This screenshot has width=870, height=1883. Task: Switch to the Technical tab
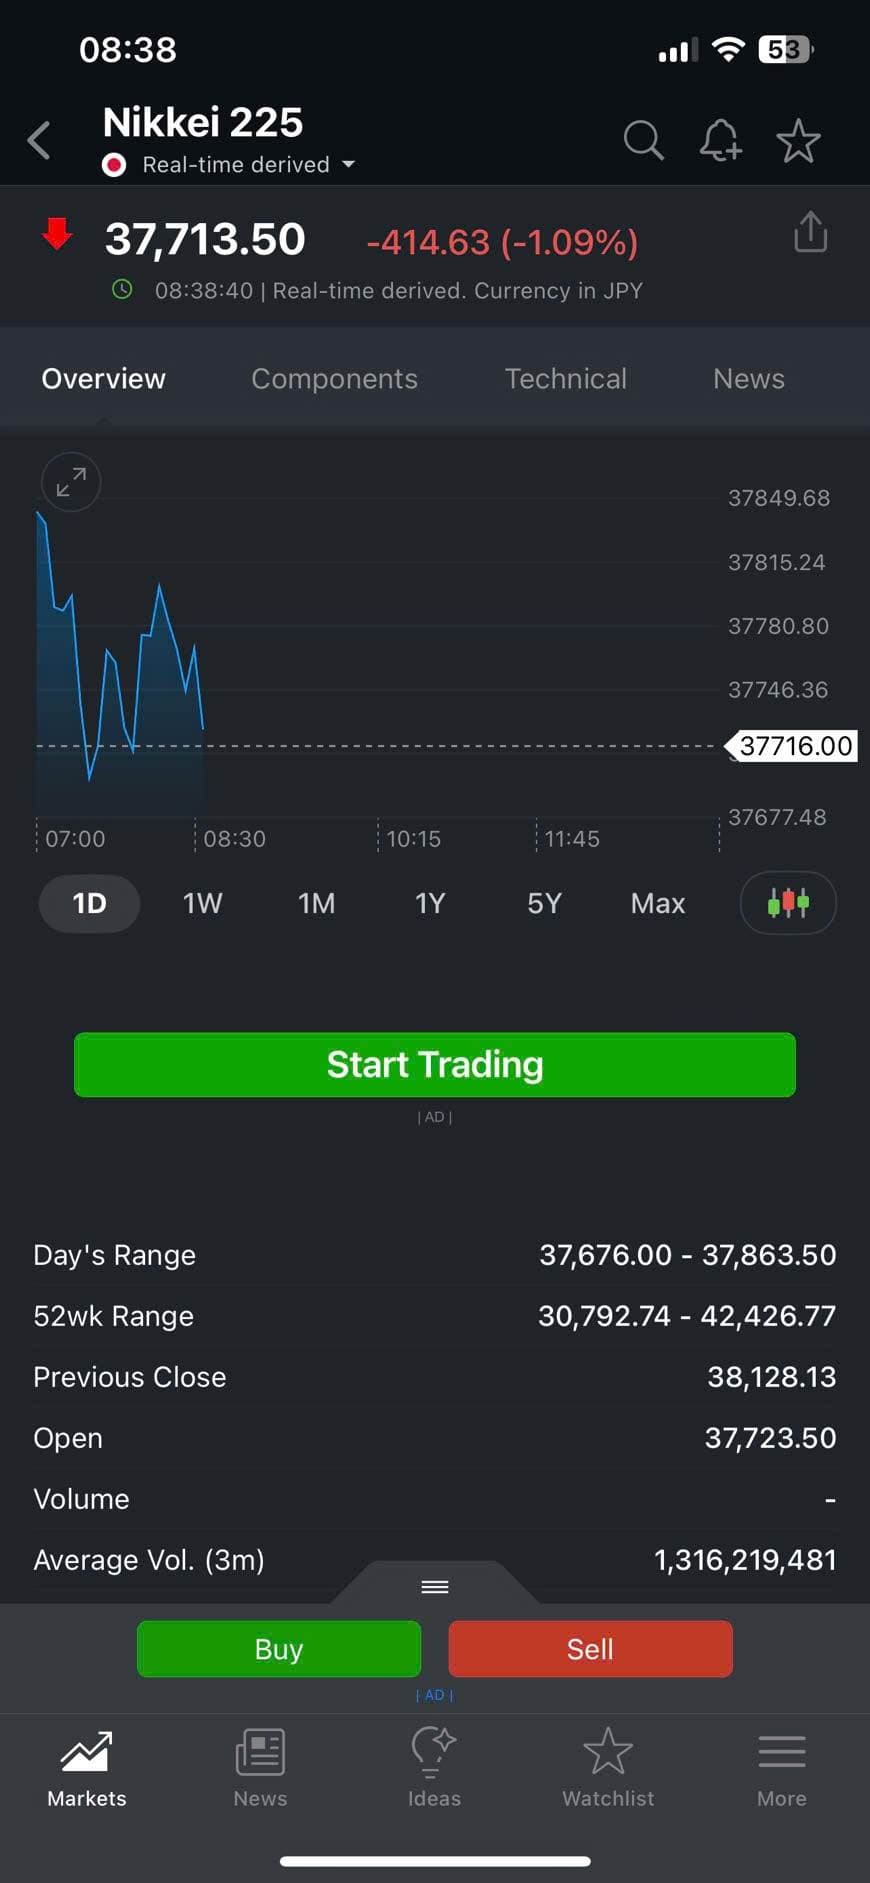[x=565, y=379]
